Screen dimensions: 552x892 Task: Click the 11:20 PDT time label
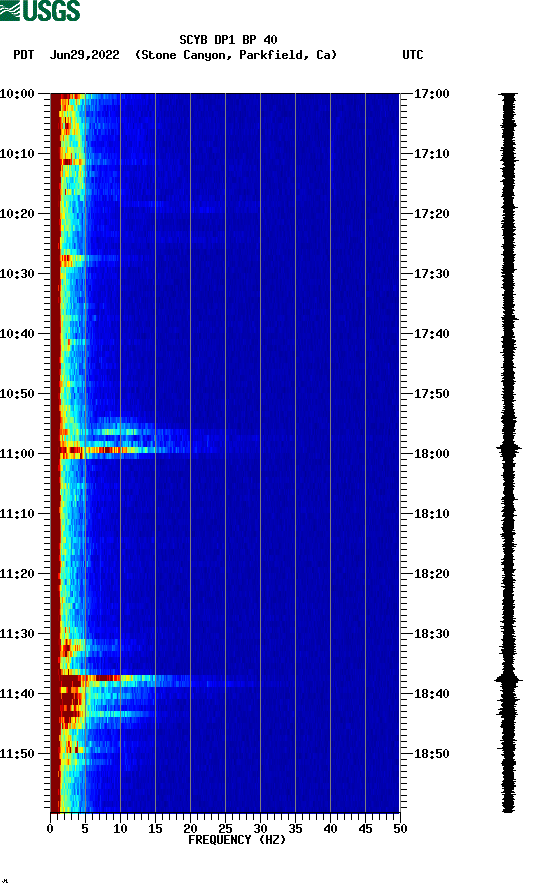[17, 574]
